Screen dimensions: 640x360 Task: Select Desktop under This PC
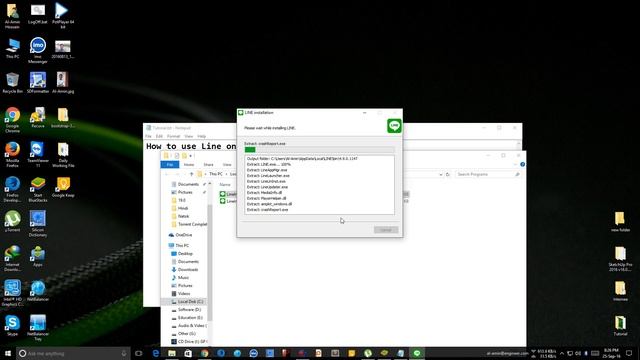(182, 253)
